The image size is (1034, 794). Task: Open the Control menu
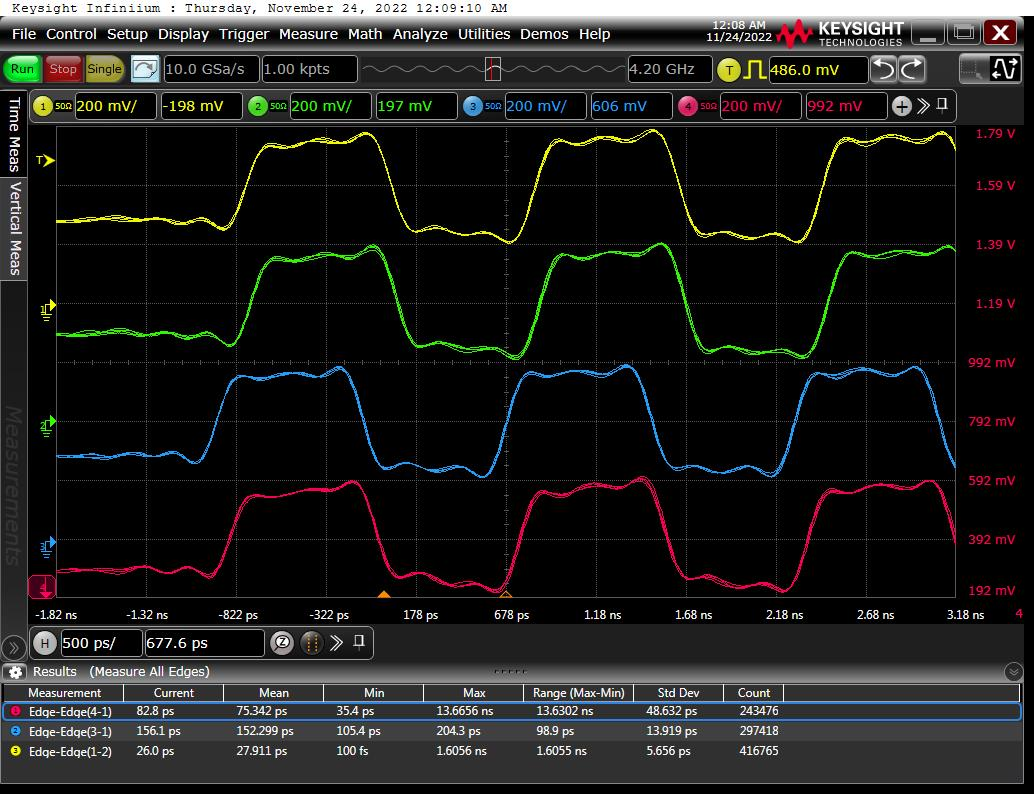click(71, 34)
